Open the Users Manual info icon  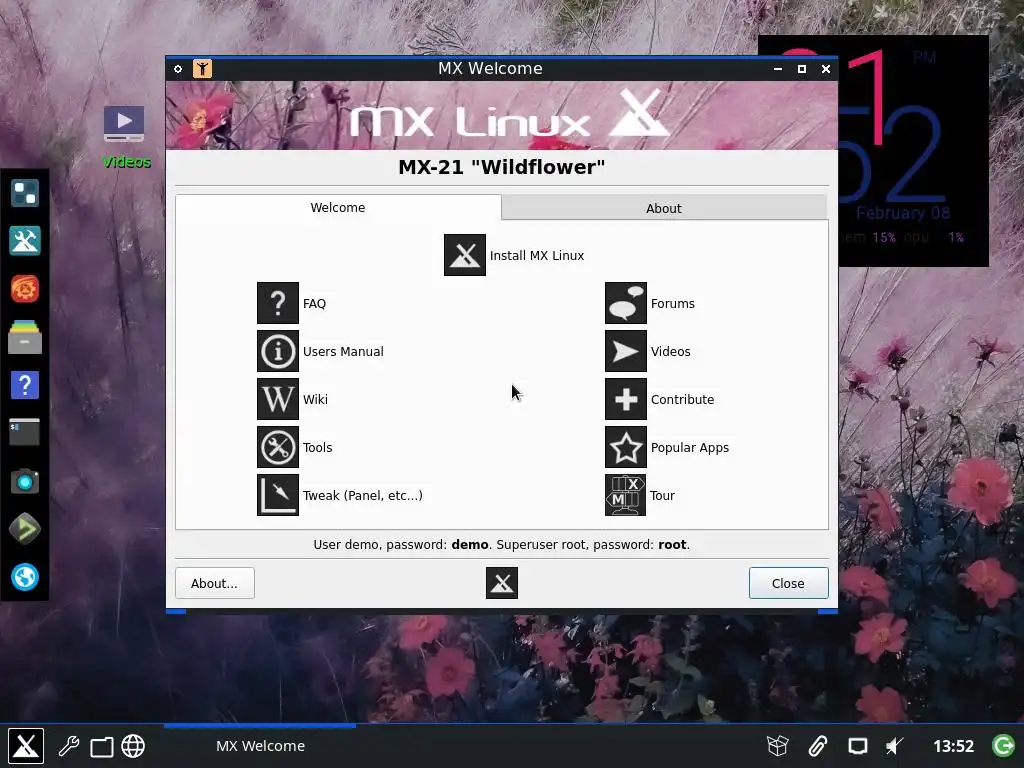point(278,351)
